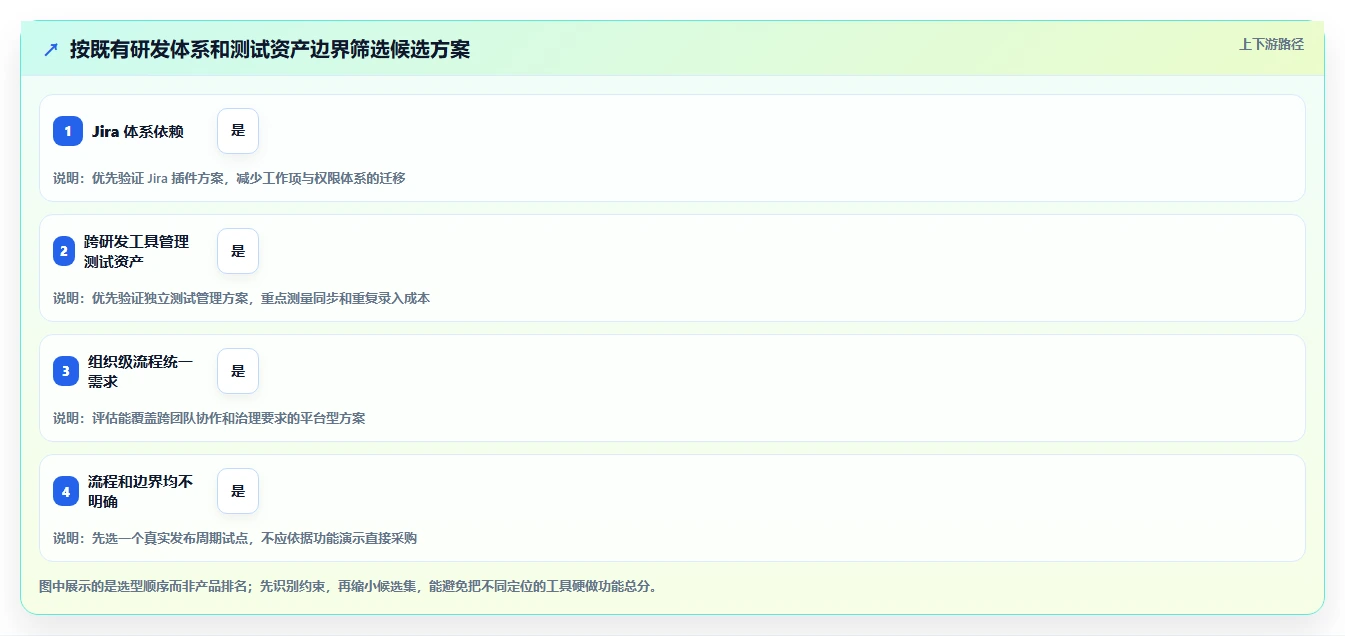Click the 是 button next to 流程和边界均不明确
The image size is (1345, 636).
(238, 491)
